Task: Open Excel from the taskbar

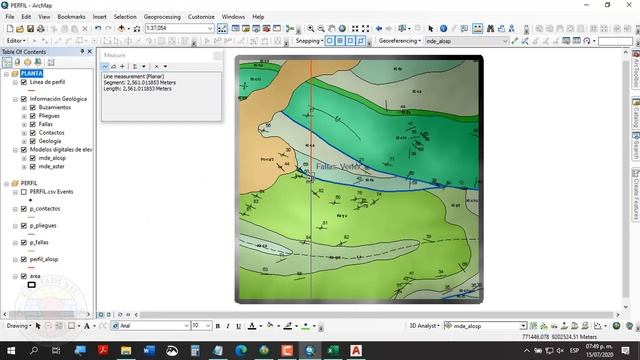Action: pyautogui.click(x=333, y=351)
